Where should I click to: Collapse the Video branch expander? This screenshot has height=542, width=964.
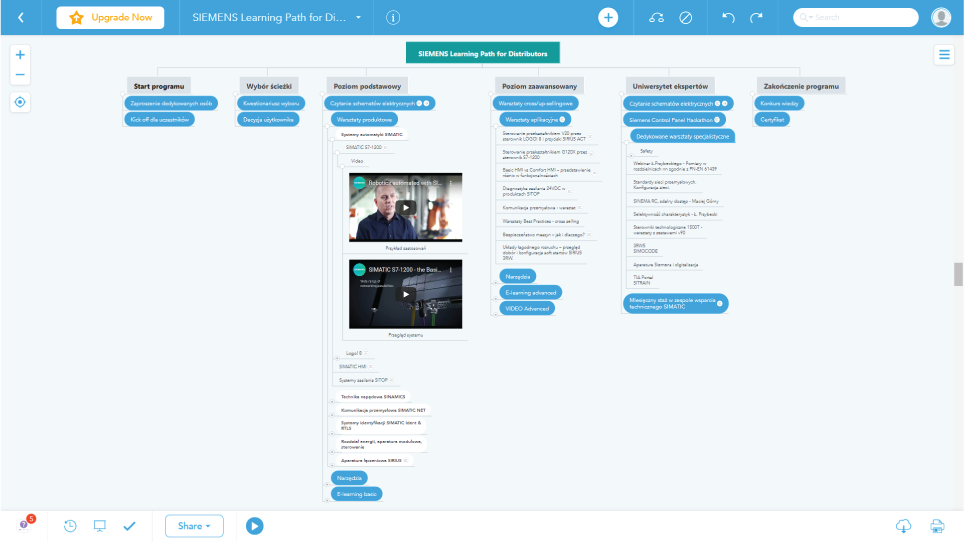point(342,166)
